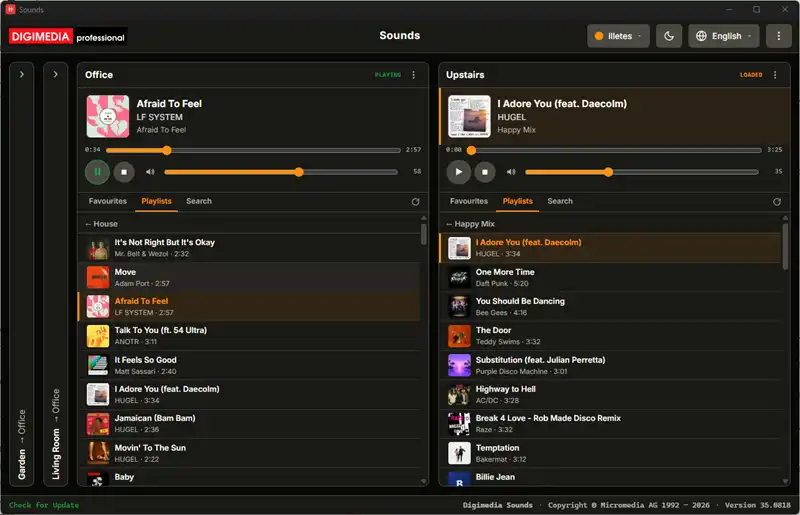Open the English language dropdown

pos(723,36)
